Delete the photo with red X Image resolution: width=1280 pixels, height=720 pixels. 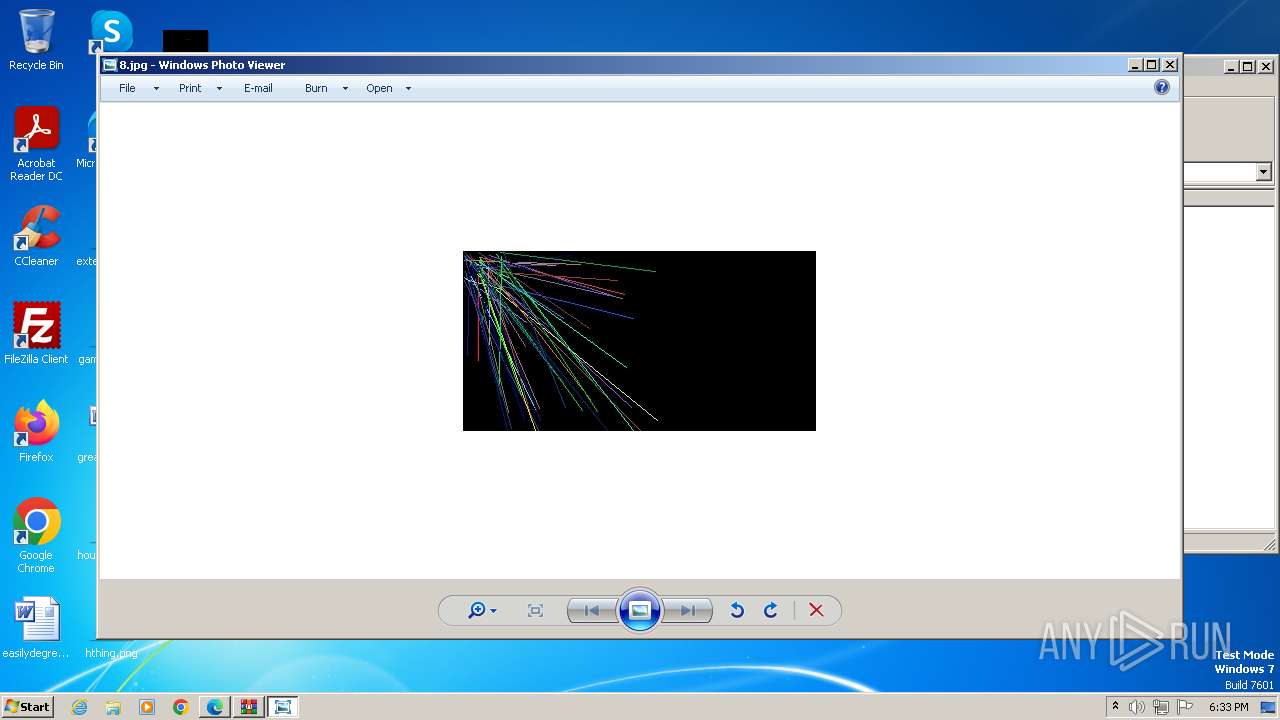tap(816, 610)
